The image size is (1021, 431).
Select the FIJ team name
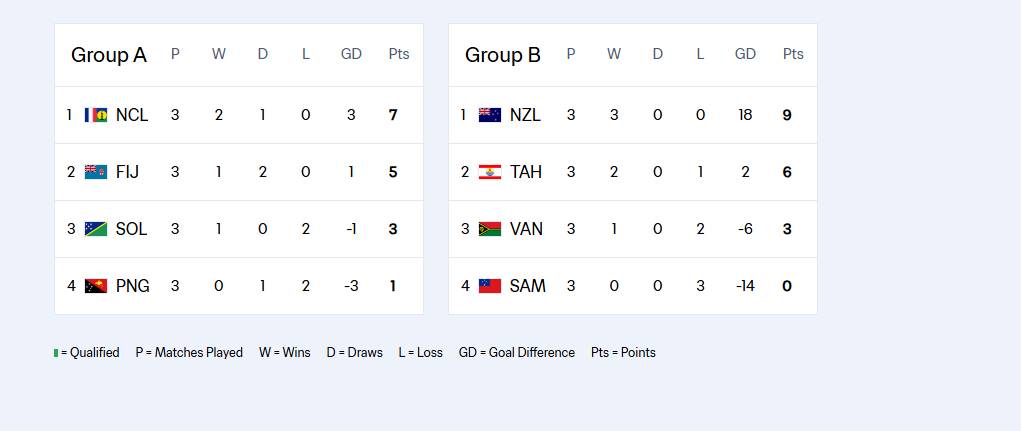point(128,172)
